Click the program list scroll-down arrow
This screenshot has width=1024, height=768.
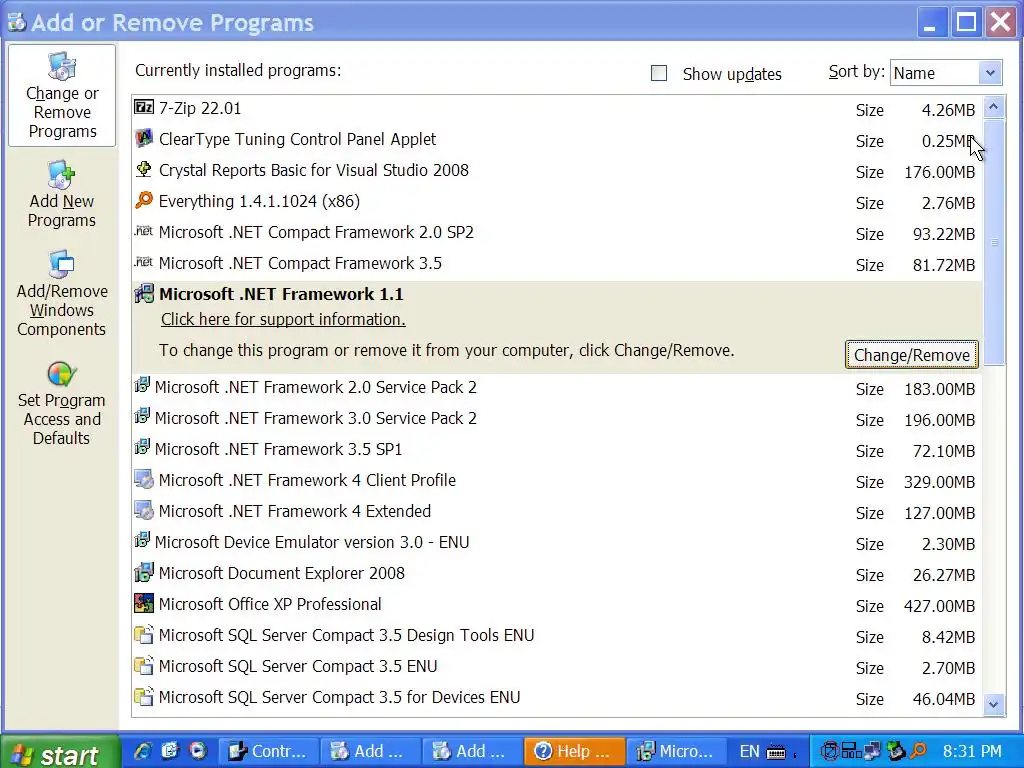pos(993,704)
